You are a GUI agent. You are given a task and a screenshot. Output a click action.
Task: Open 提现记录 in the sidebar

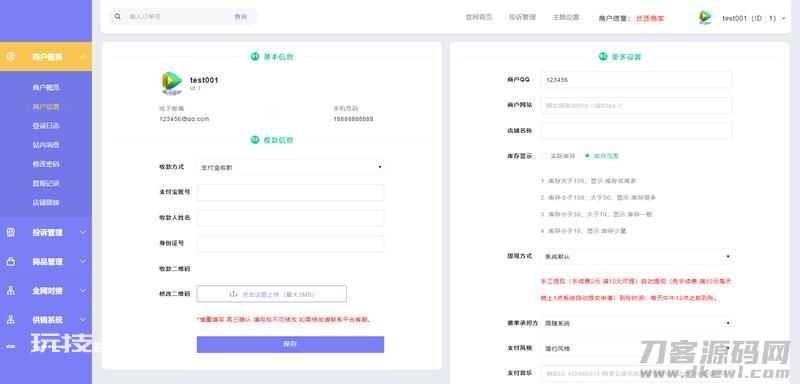pyautogui.click(x=46, y=183)
